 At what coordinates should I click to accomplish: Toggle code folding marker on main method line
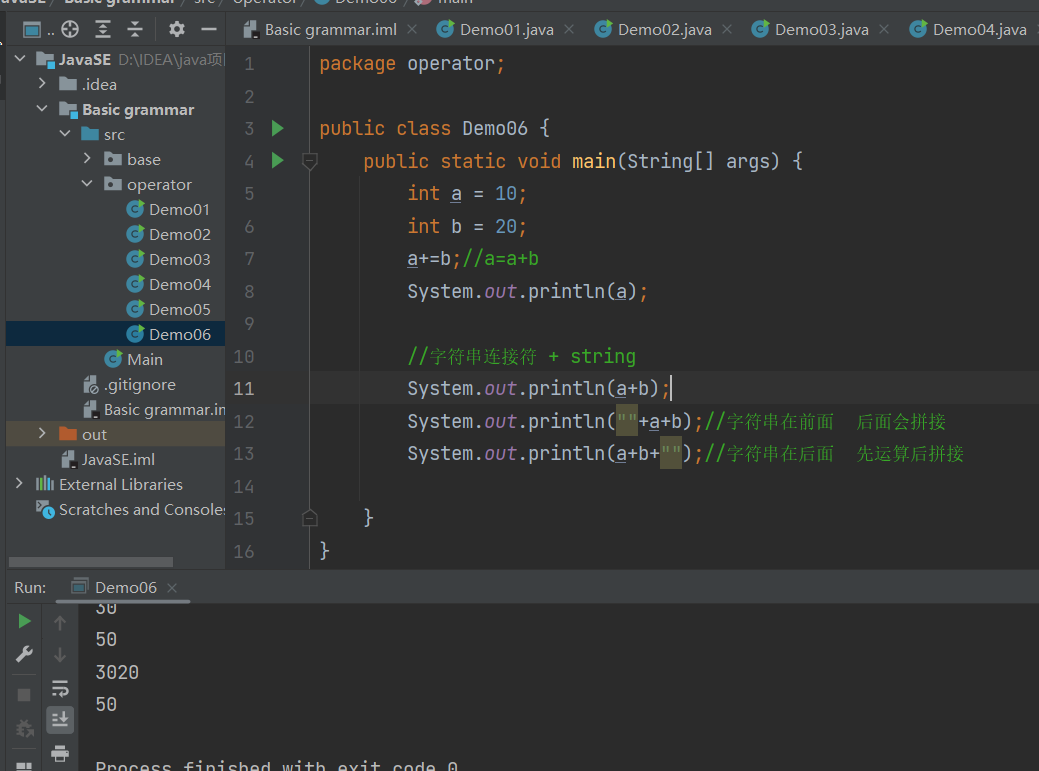pyautogui.click(x=310, y=161)
